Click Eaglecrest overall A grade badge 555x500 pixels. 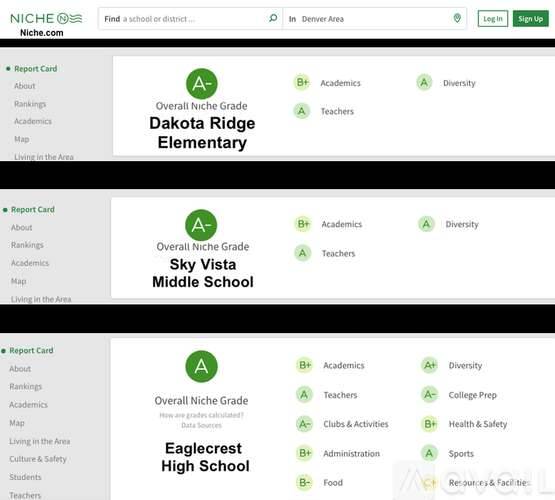(x=201, y=366)
